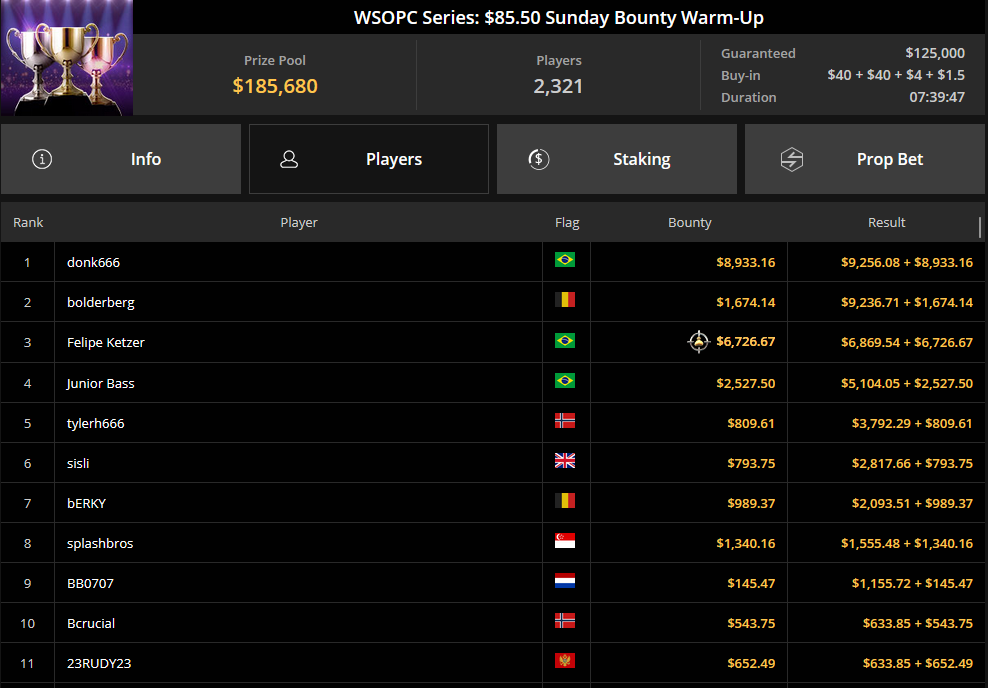
Task: Open the Info tab
Action: tap(120, 159)
